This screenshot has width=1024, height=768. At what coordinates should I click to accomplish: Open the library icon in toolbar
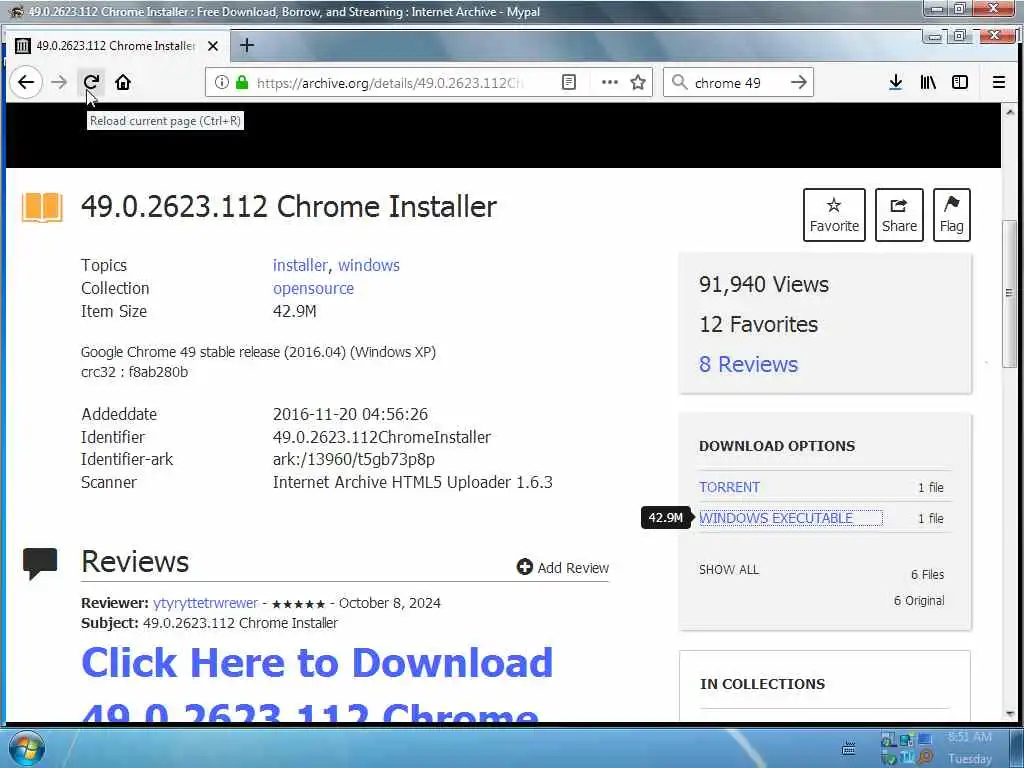[x=928, y=82]
